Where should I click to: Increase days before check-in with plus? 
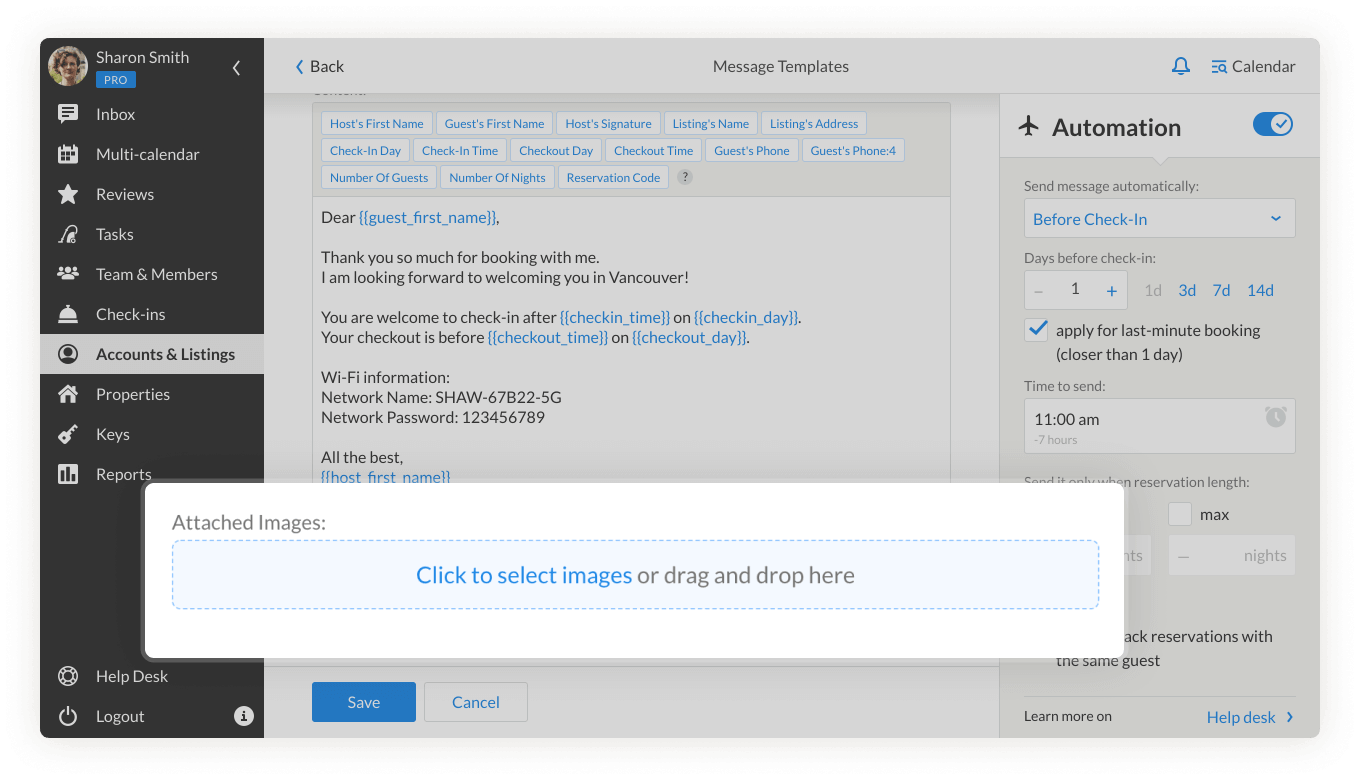[x=1111, y=290]
